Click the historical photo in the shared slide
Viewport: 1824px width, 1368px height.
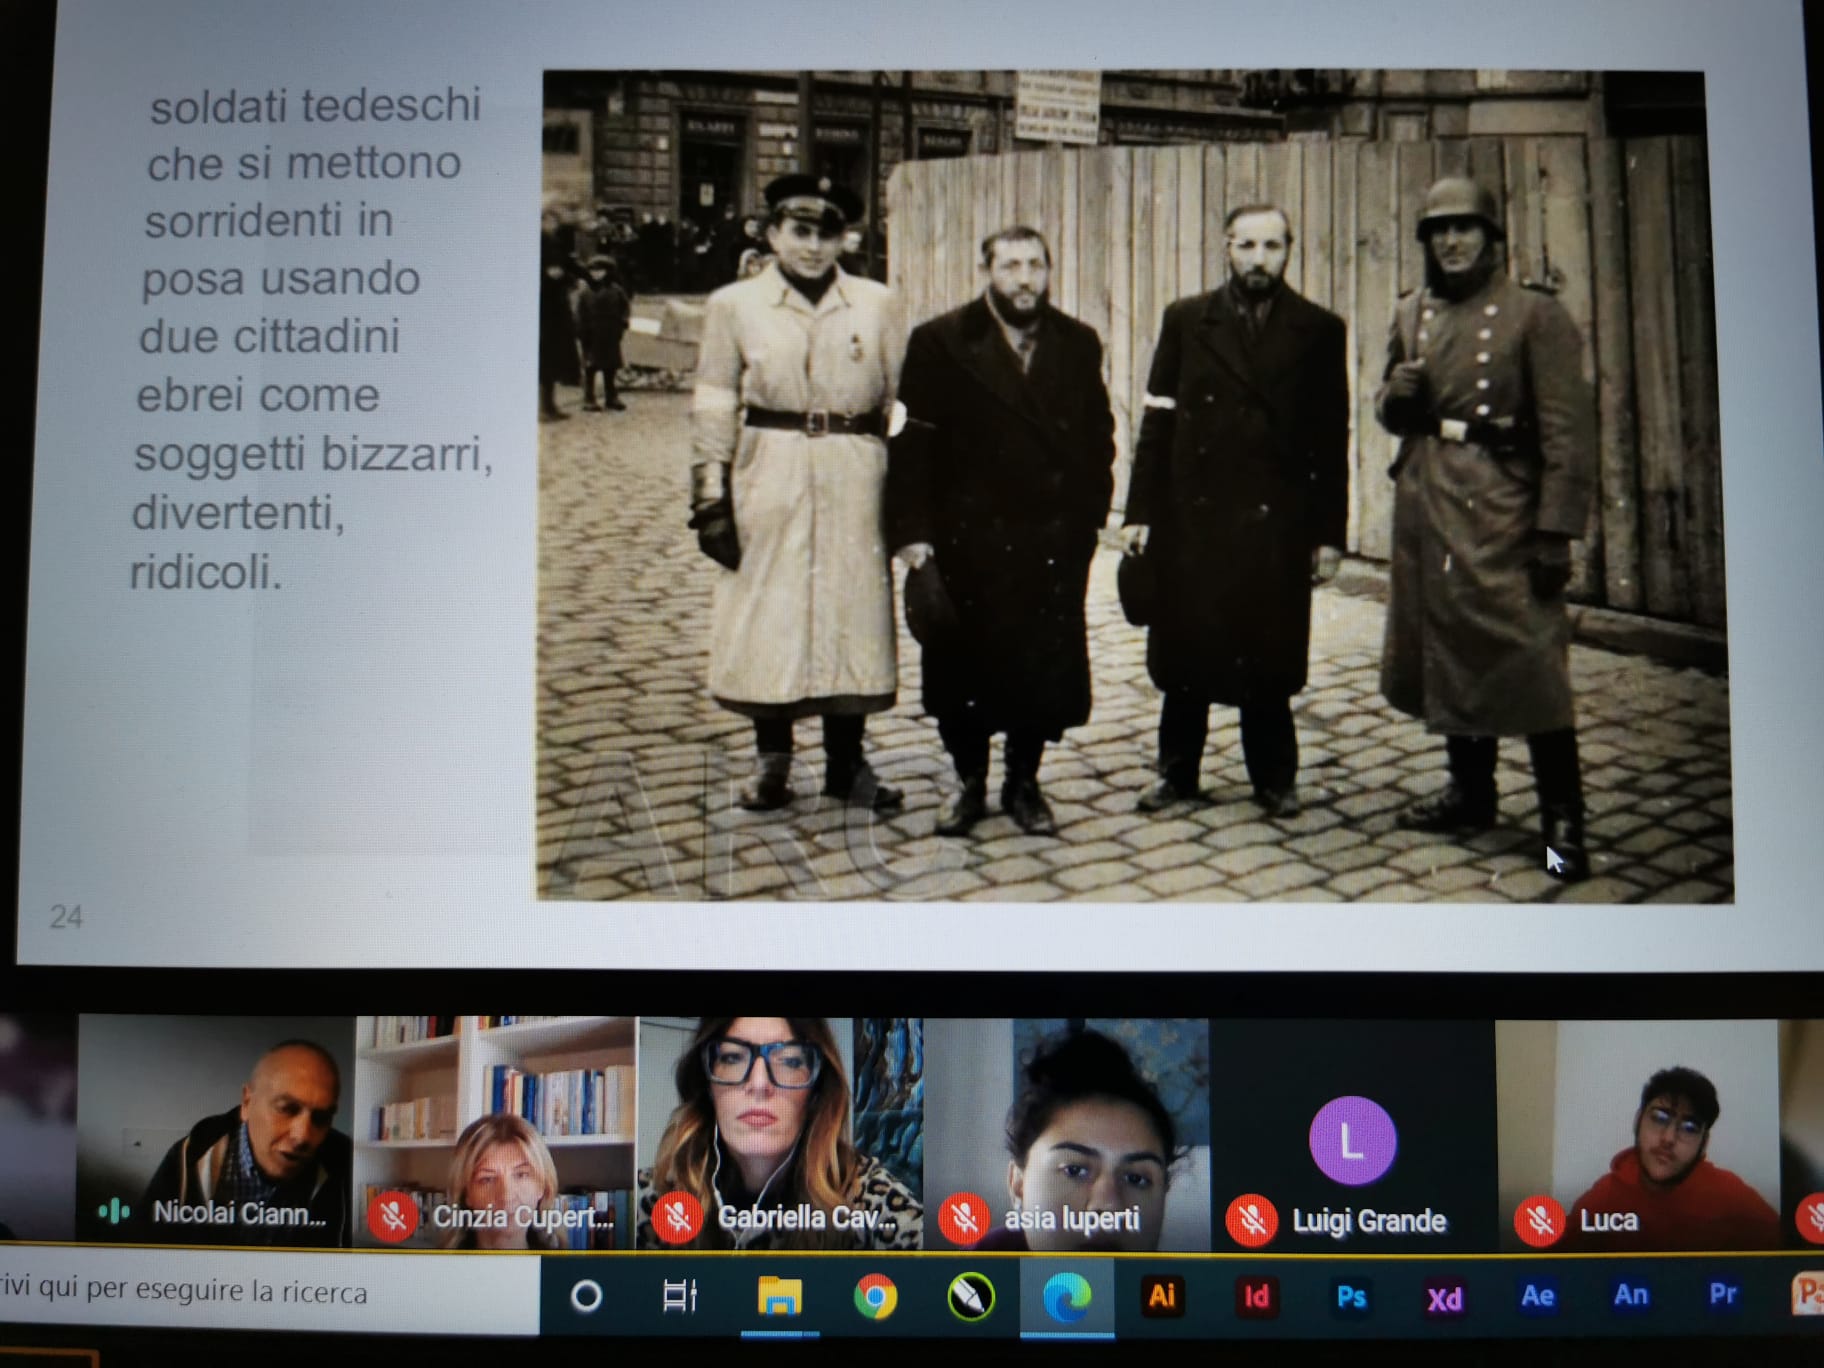1133,485
